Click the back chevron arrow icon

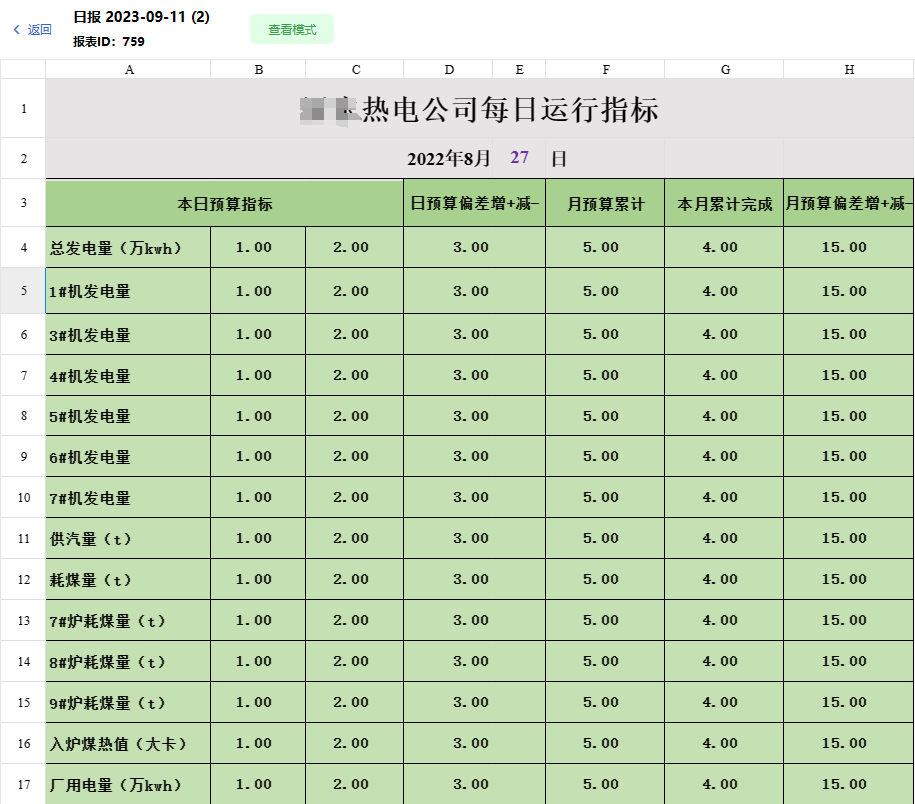click(x=17, y=30)
